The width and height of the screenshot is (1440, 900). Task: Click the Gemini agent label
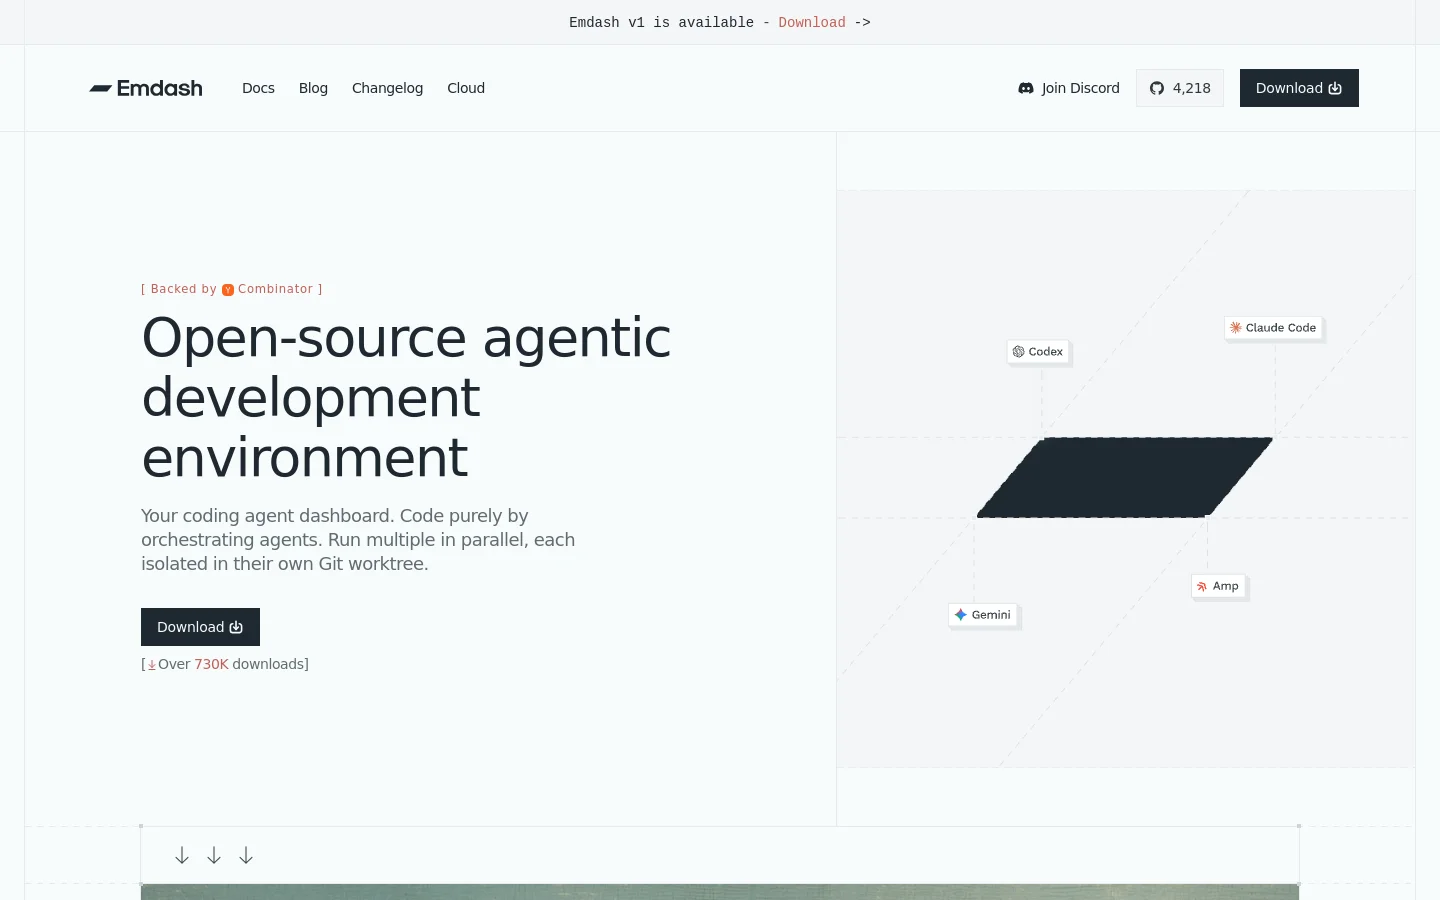coord(983,615)
